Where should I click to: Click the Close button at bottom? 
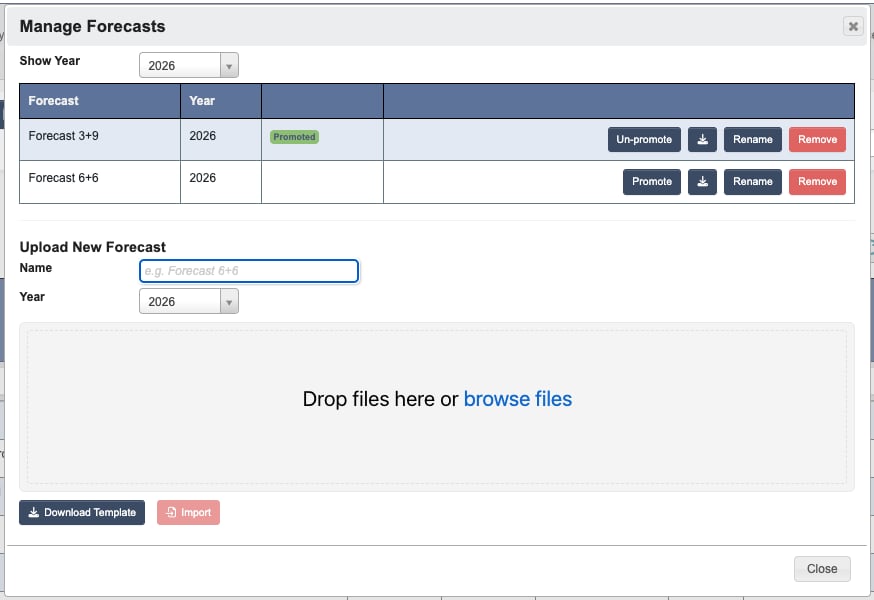[822, 569]
